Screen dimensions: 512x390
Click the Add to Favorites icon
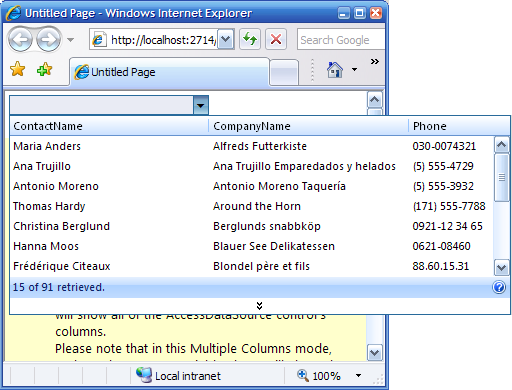coord(45,69)
